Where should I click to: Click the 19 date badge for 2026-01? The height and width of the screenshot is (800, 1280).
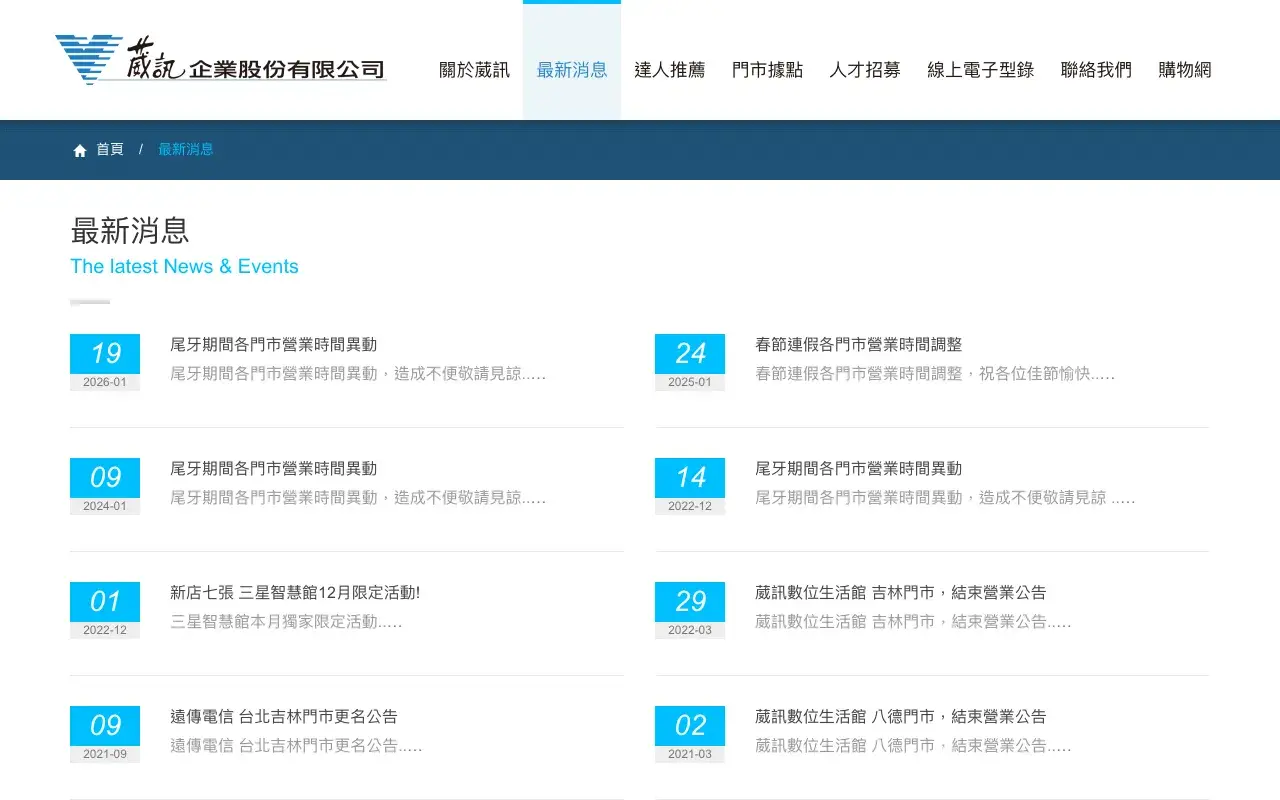pyautogui.click(x=105, y=354)
